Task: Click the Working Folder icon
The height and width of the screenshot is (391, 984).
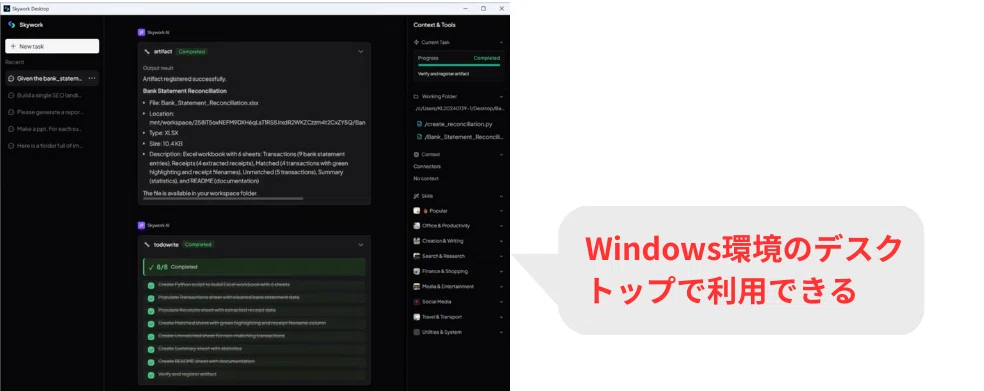Action: [x=416, y=97]
